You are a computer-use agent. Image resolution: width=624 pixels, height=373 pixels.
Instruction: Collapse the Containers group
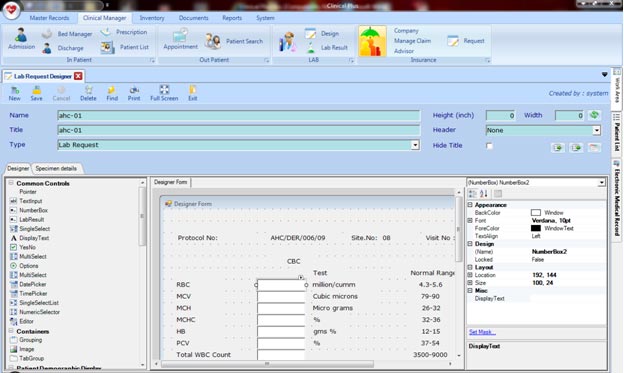(11, 331)
